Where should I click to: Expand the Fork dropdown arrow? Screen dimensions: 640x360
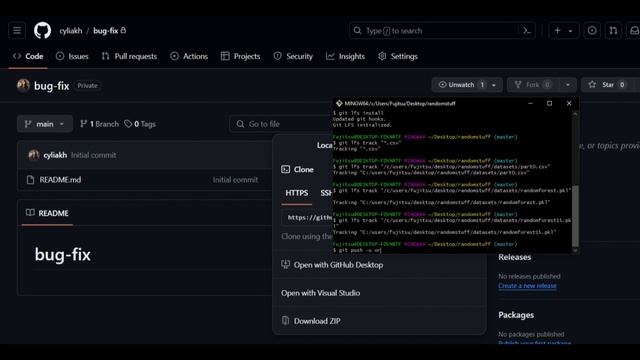coord(568,85)
